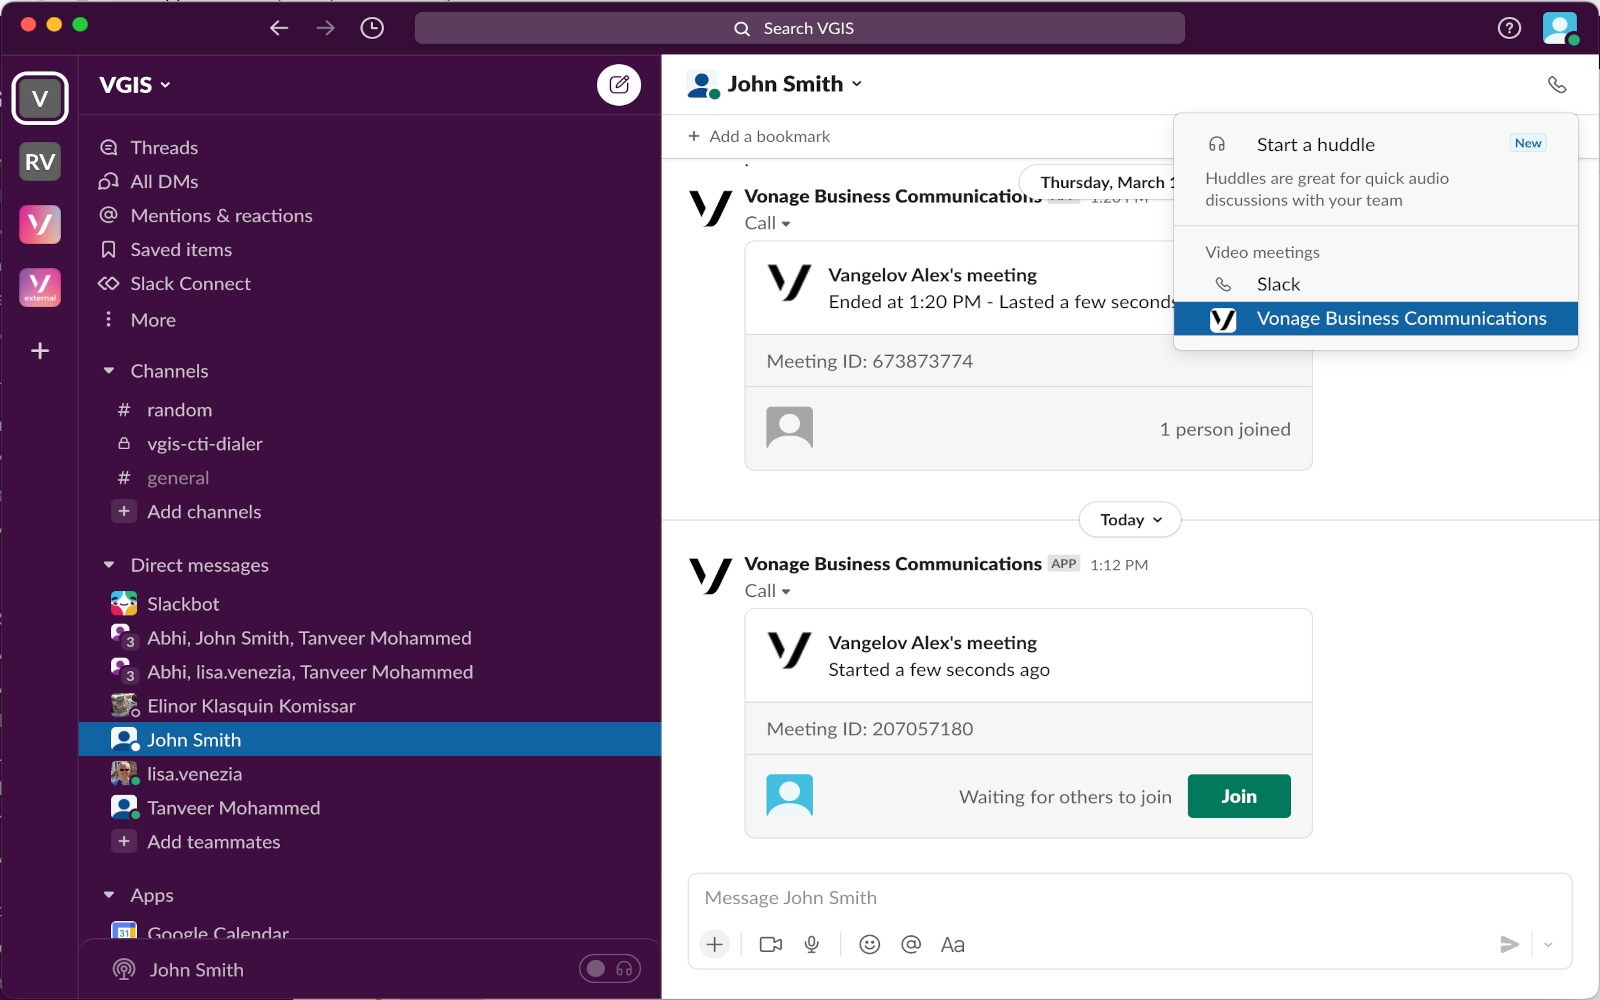
Task: Join the Vangelov Alex's meeting
Action: pyautogui.click(x=1238, y=796)
